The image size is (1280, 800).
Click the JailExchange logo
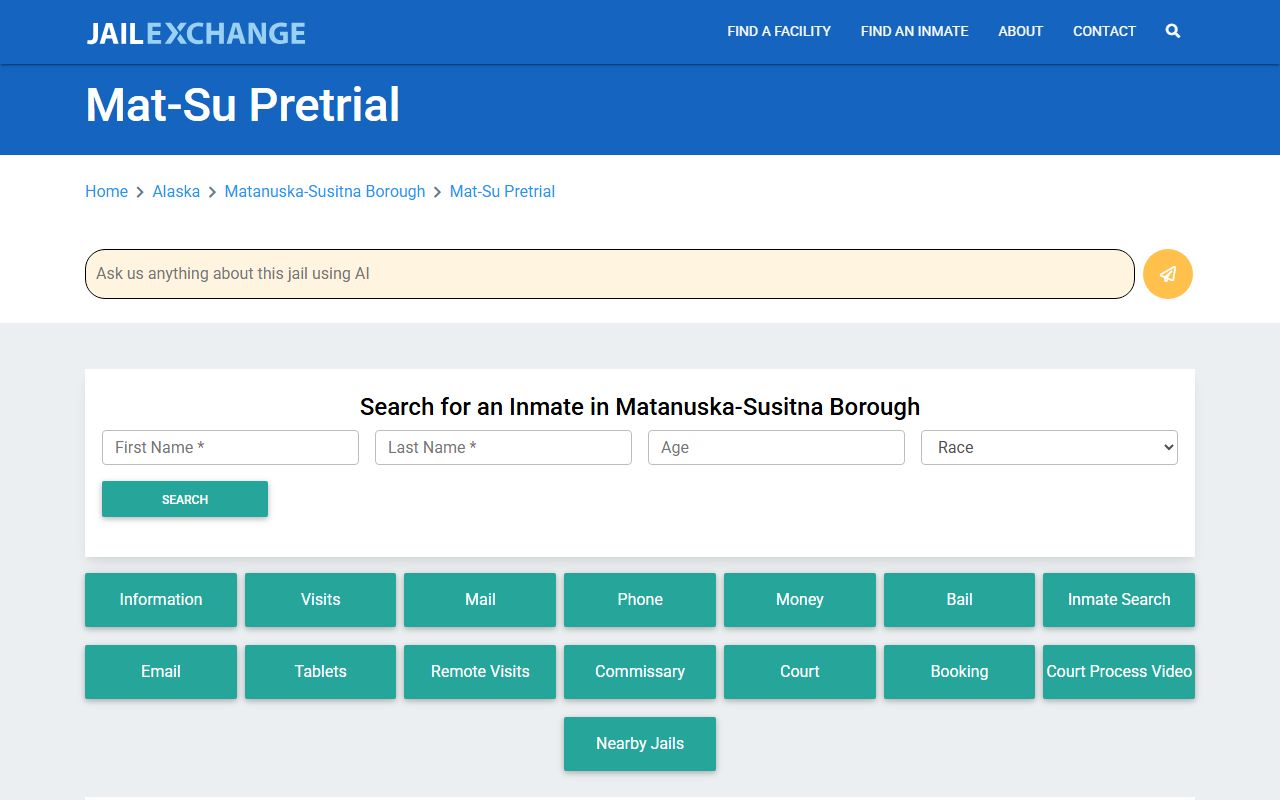tap(196, 33)
